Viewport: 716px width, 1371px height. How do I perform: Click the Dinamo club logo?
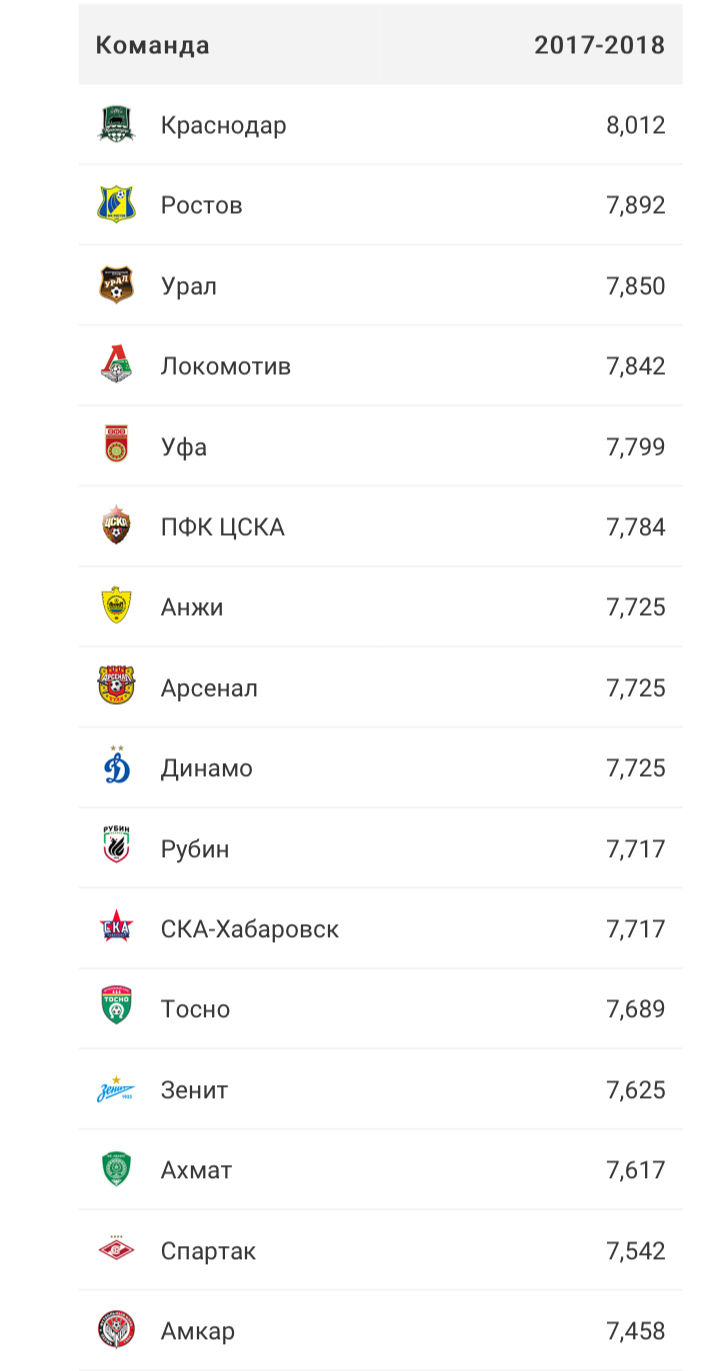(x=116, y=767)
